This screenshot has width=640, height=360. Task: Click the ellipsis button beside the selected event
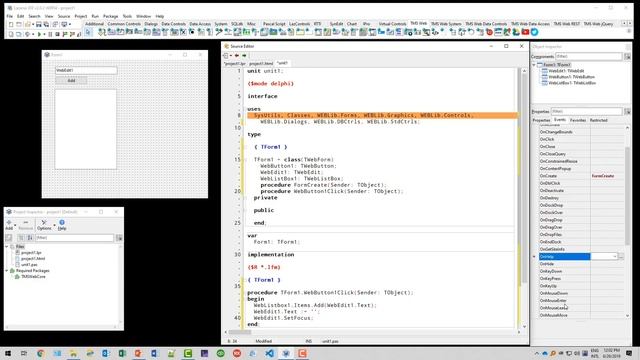tap(621, 256)
